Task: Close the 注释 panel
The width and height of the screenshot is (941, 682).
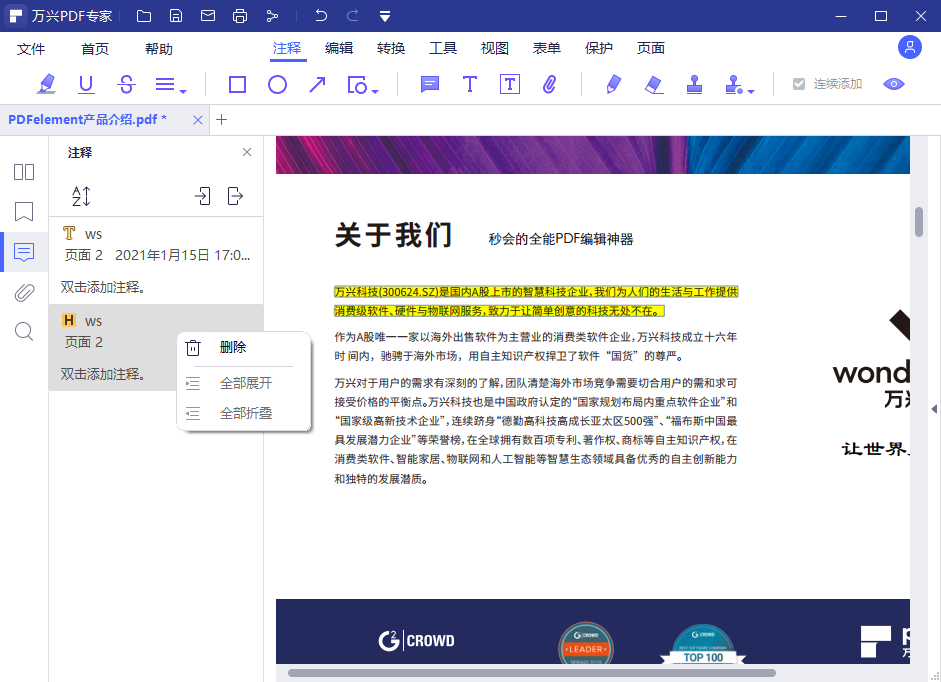Action: (247, 152)
